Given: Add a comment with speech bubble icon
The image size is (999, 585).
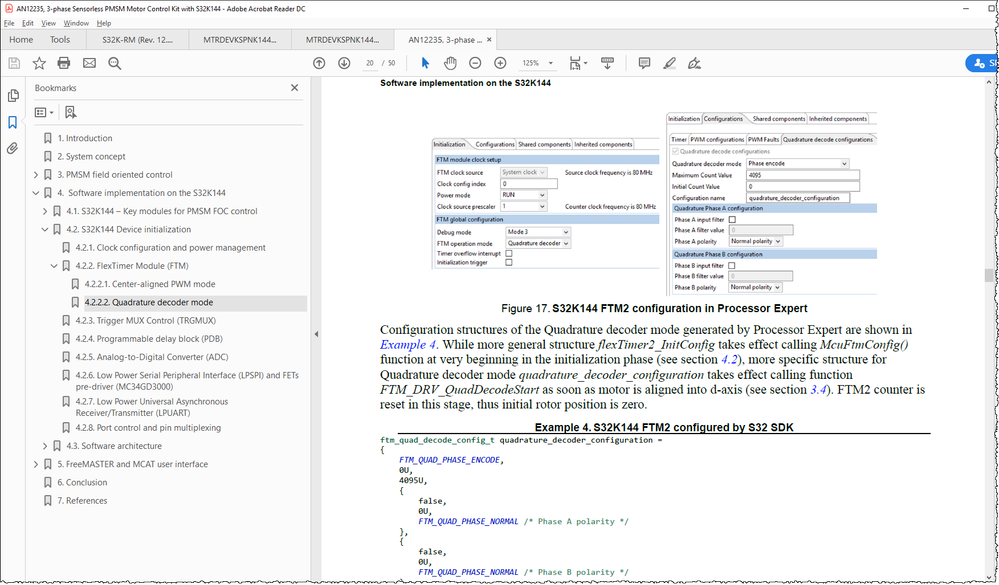Looking at the screenshot, I should tap(644, 63).
